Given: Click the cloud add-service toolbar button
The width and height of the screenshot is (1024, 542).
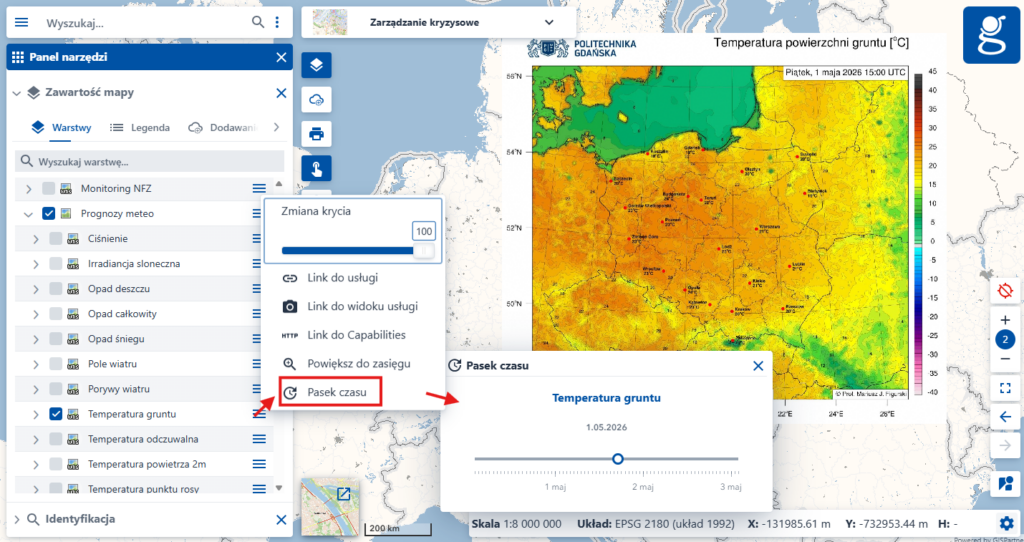Looking at the screenshot, I should coord(316,100).
